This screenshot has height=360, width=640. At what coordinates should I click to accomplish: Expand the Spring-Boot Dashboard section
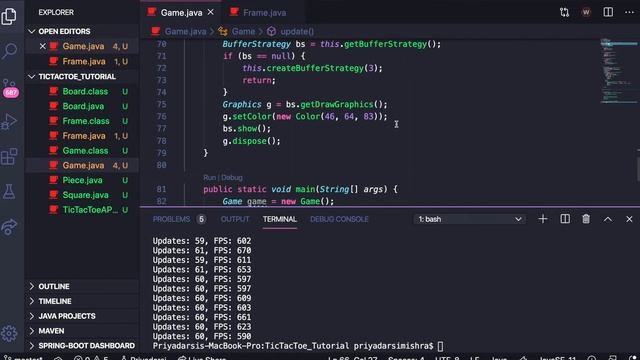pos(82,346)
